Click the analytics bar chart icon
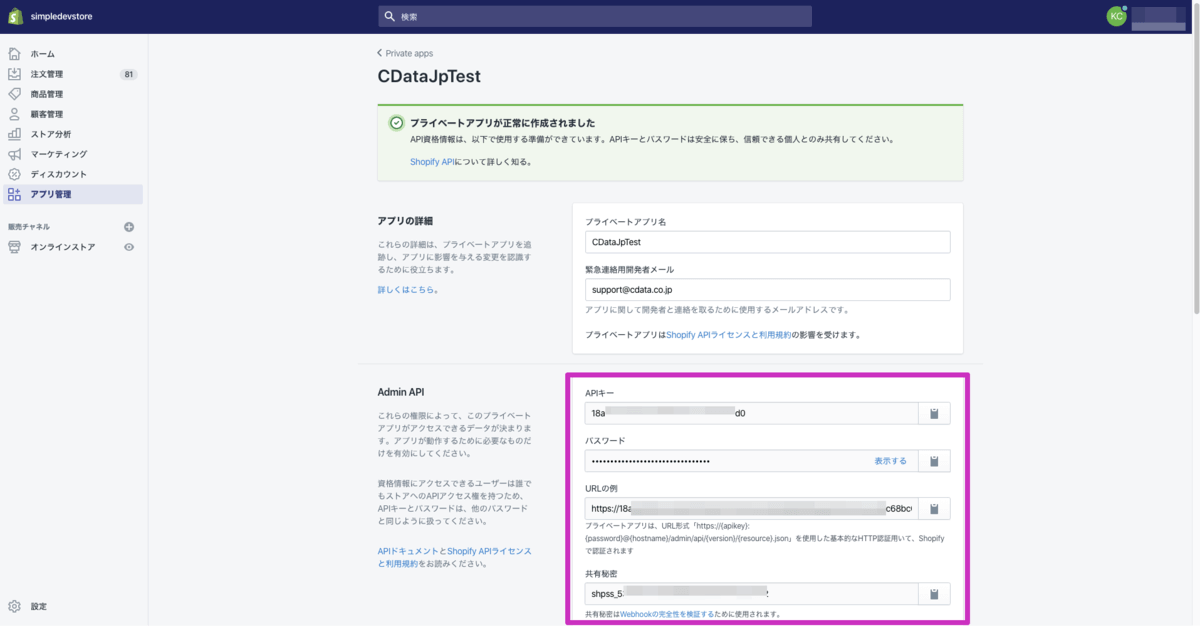 point(14,134)
